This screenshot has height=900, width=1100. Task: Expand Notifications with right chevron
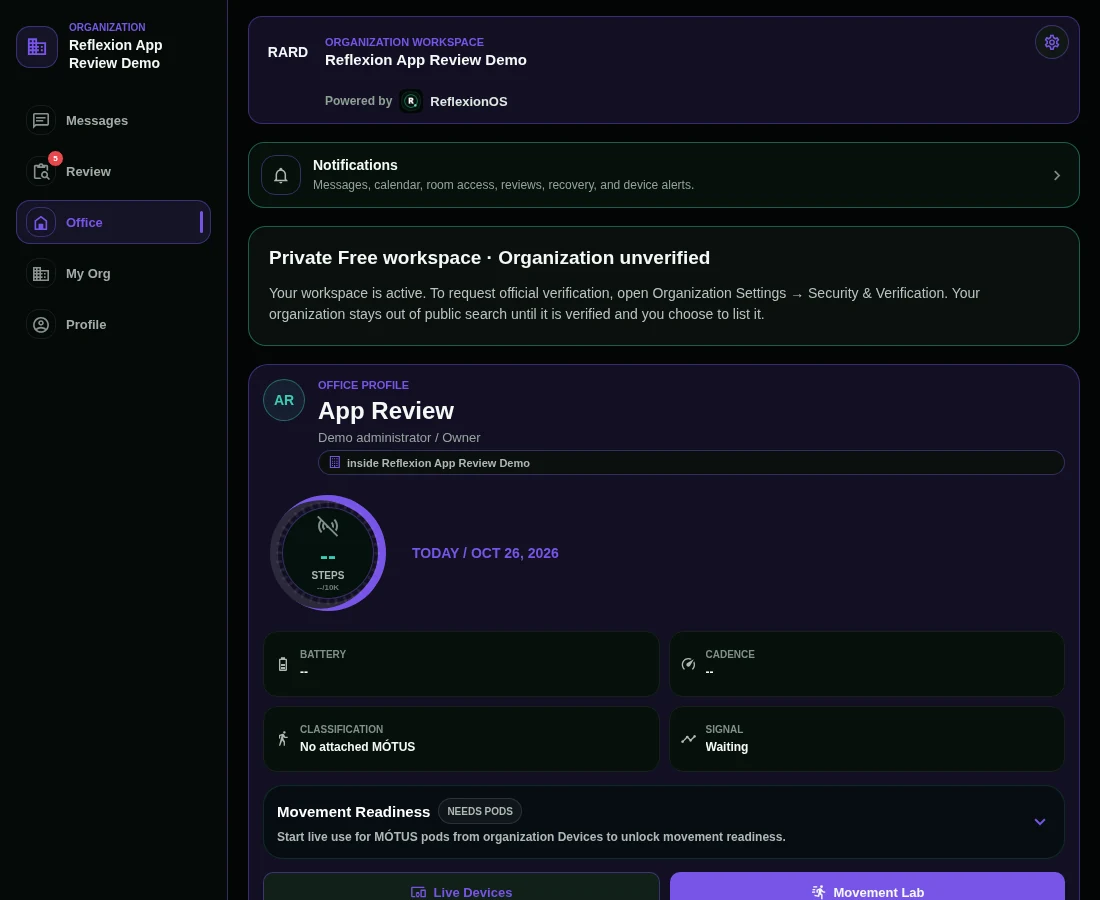point(1057,175)
